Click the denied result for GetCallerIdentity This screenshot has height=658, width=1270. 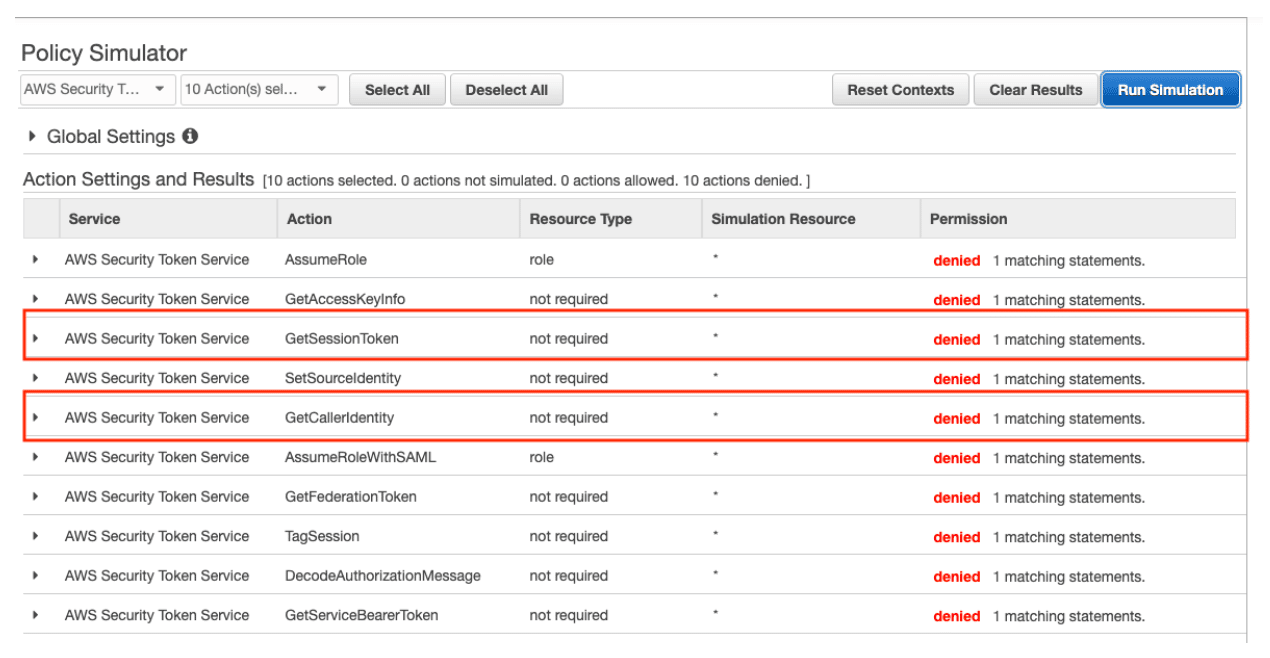pyautogui.click(x=957, y=418)
